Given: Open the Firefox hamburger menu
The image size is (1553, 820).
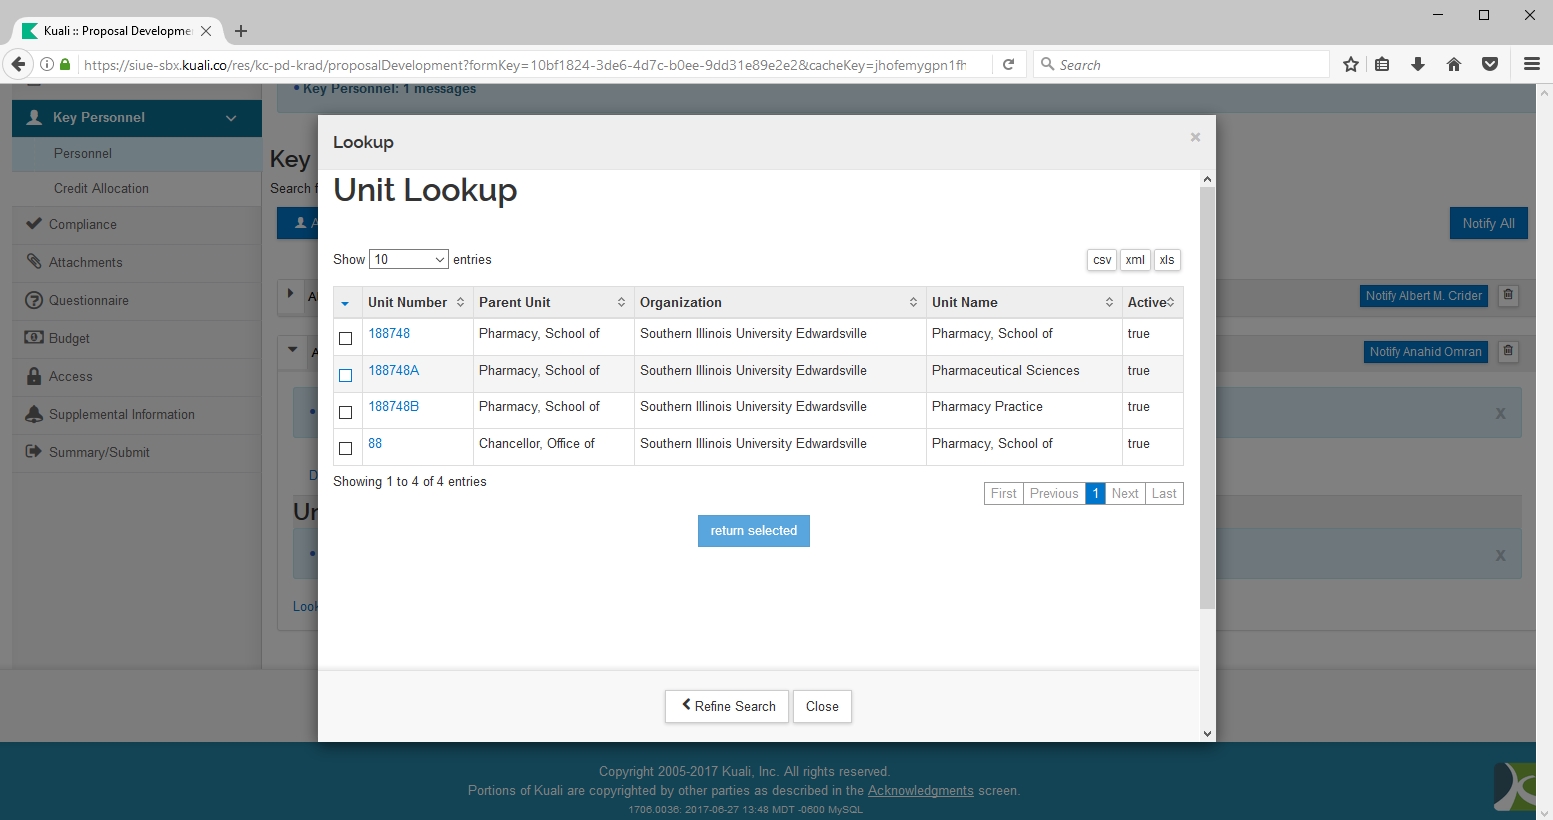Looking at the screenshot, I should (x=1531, y=64).
